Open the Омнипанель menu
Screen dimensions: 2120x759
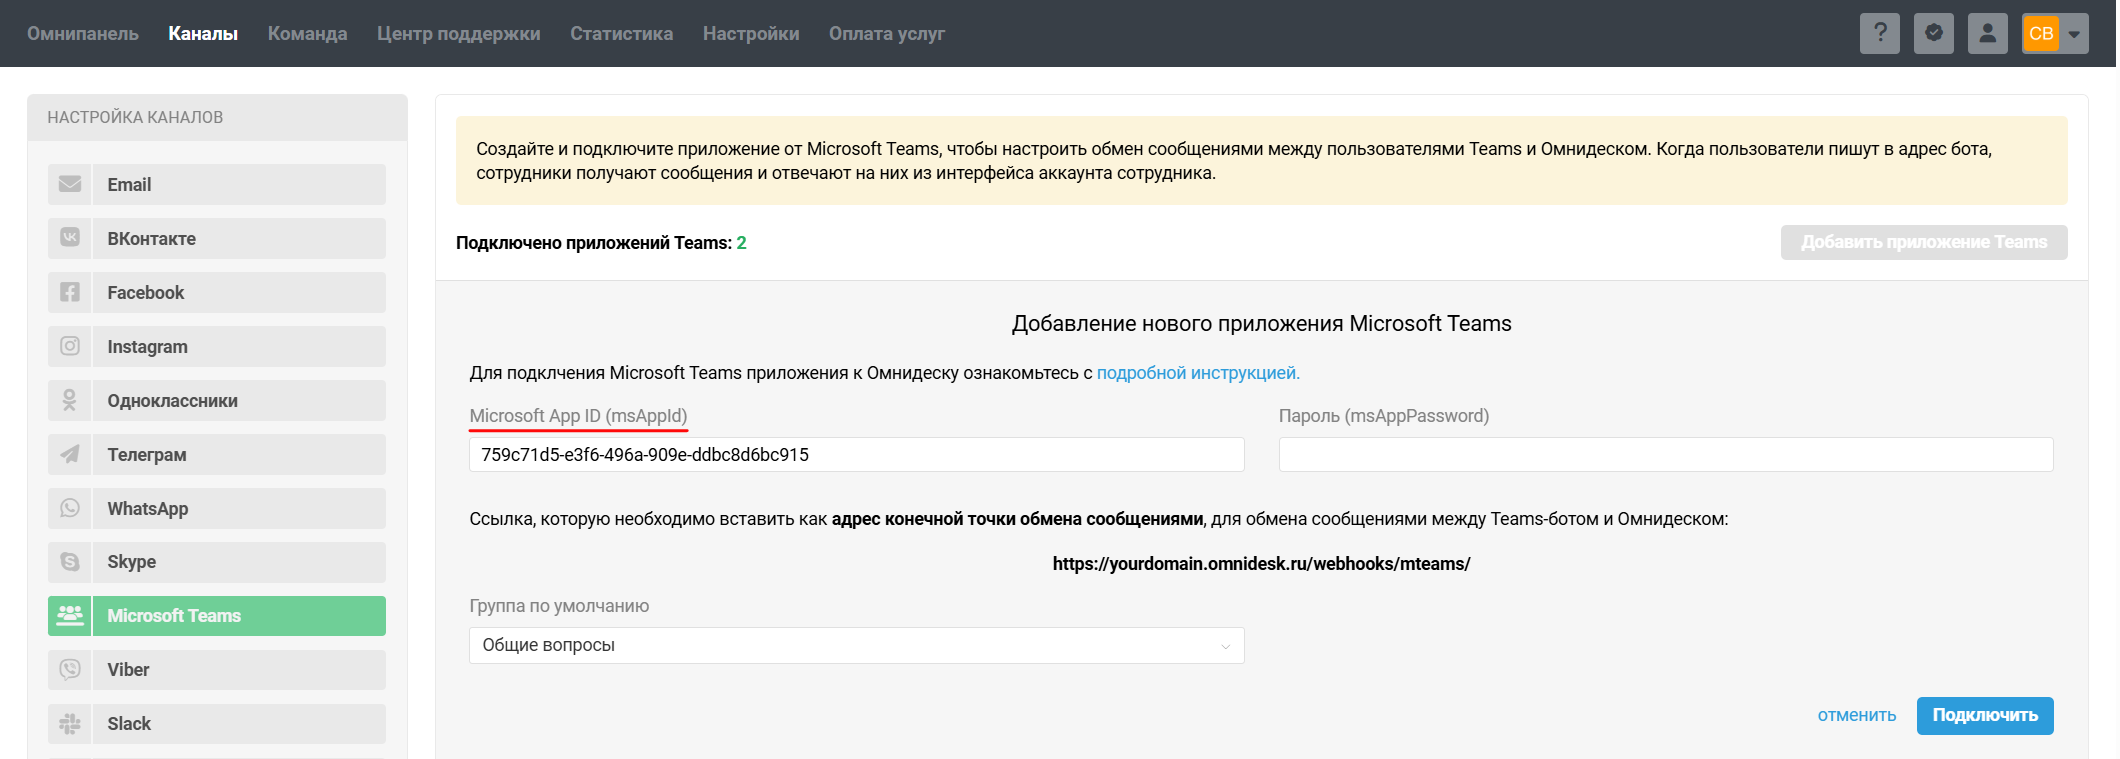click(x=83, y=33)
